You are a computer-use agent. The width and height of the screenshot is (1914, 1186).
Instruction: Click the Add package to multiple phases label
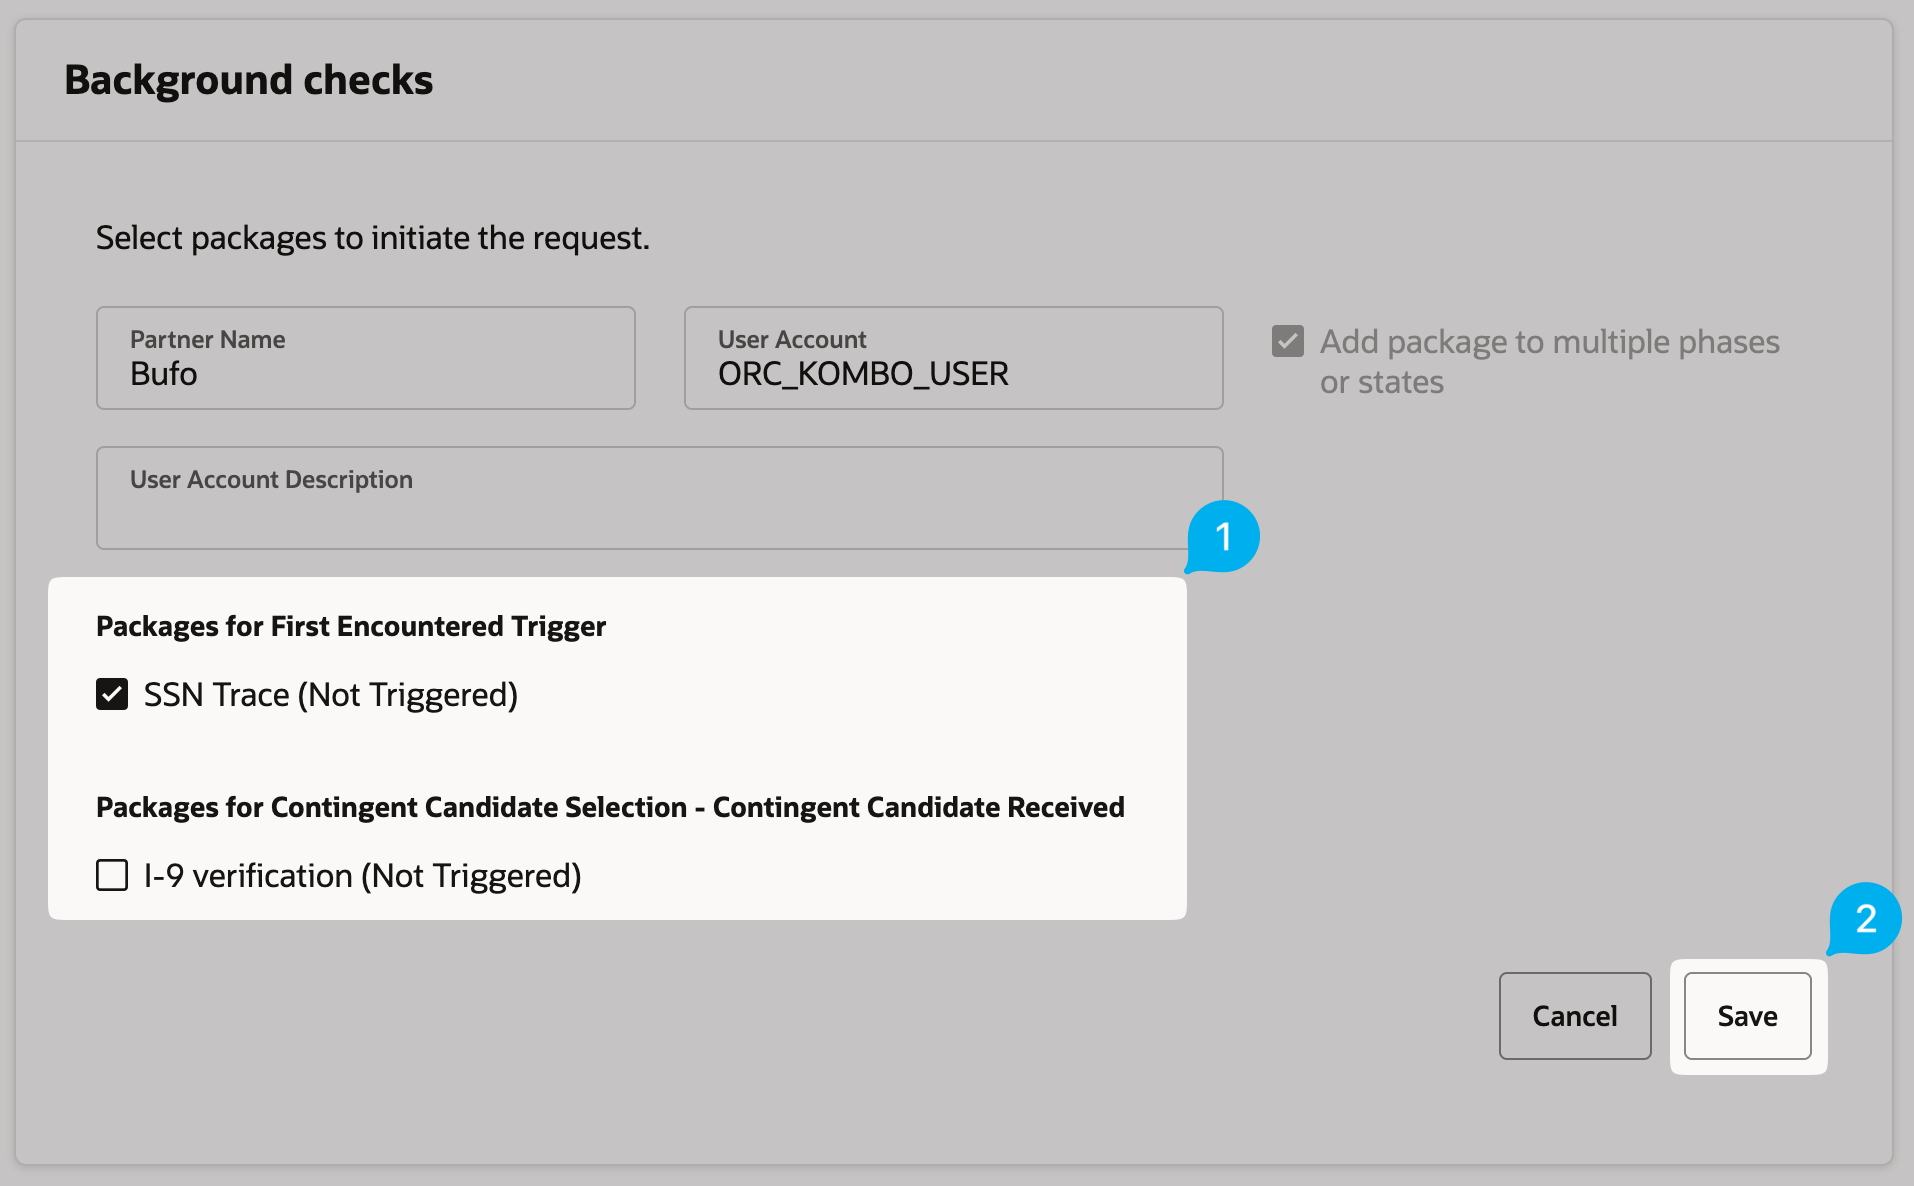tap(1549, 361)
